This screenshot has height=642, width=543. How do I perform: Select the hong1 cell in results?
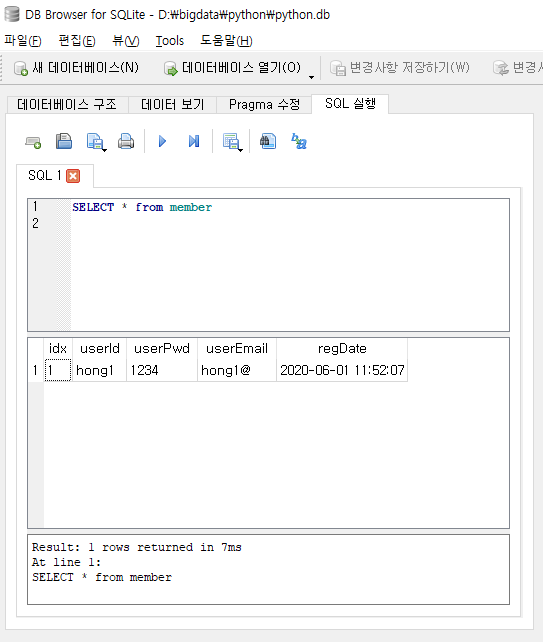click(100, 370)
